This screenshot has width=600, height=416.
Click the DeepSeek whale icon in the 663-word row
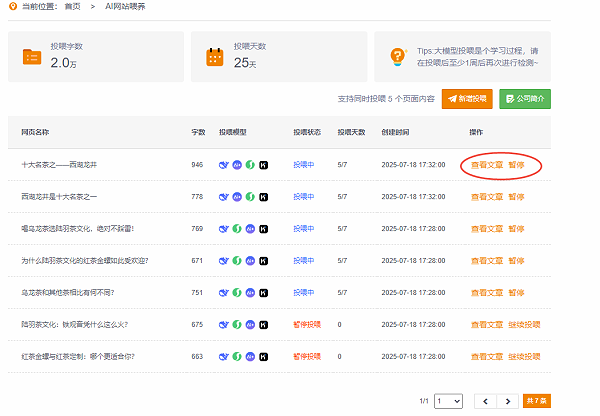(223, 357)
